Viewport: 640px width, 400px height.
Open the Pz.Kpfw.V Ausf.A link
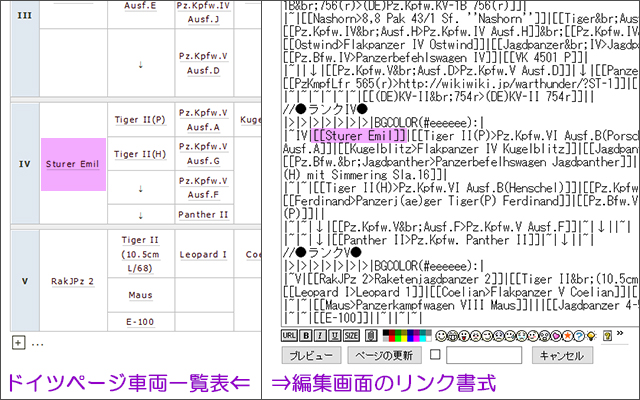point(203,120)
